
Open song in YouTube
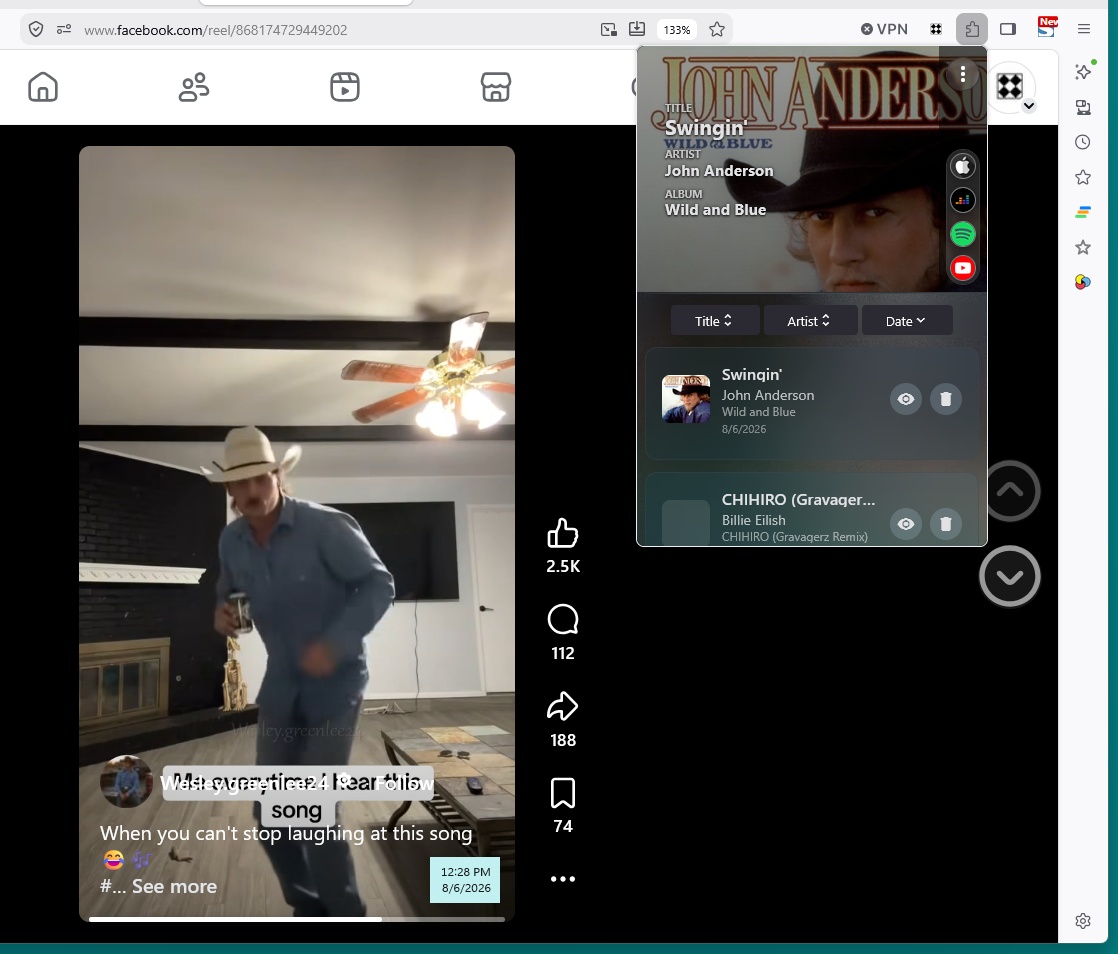[x=963, y=268]
